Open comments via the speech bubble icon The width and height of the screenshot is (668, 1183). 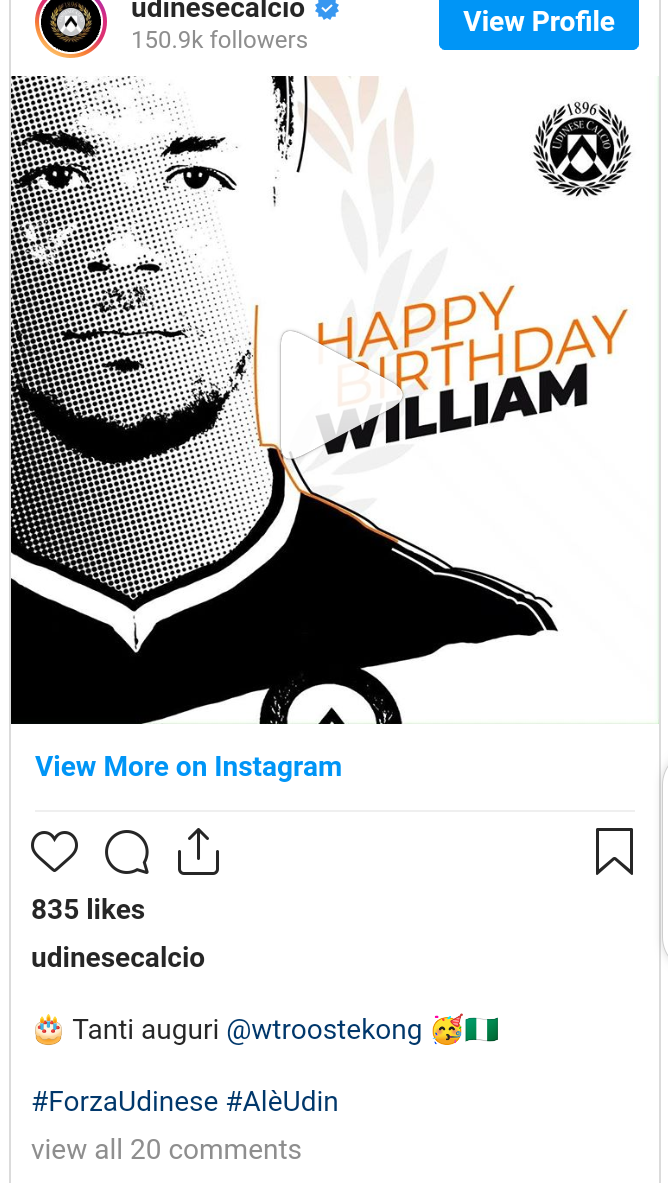127,852
